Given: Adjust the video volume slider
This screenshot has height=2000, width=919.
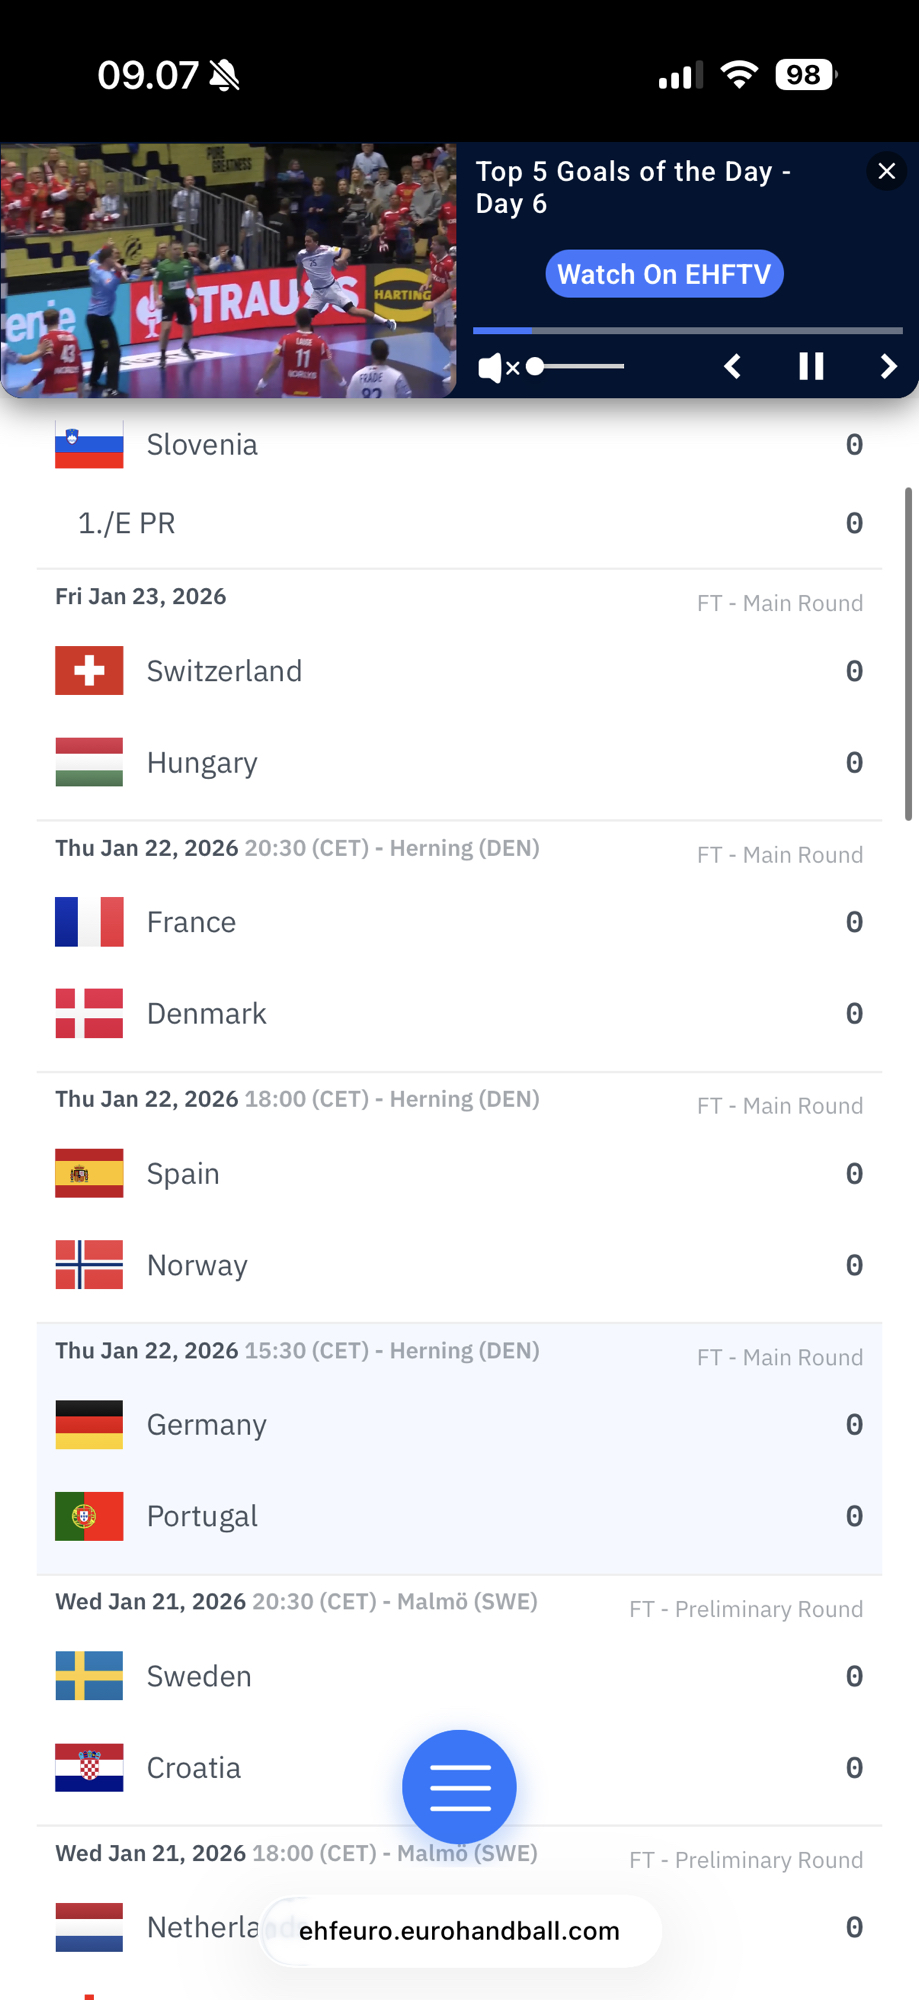Looking at the screenshot, I should click(x=578, y=367).
